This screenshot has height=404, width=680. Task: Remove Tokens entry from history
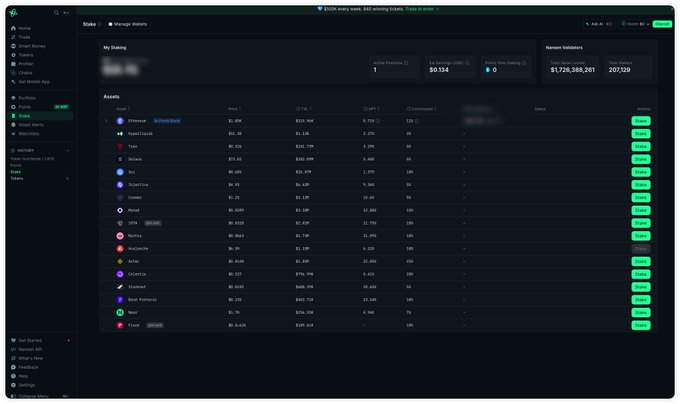tap(67, 179)
